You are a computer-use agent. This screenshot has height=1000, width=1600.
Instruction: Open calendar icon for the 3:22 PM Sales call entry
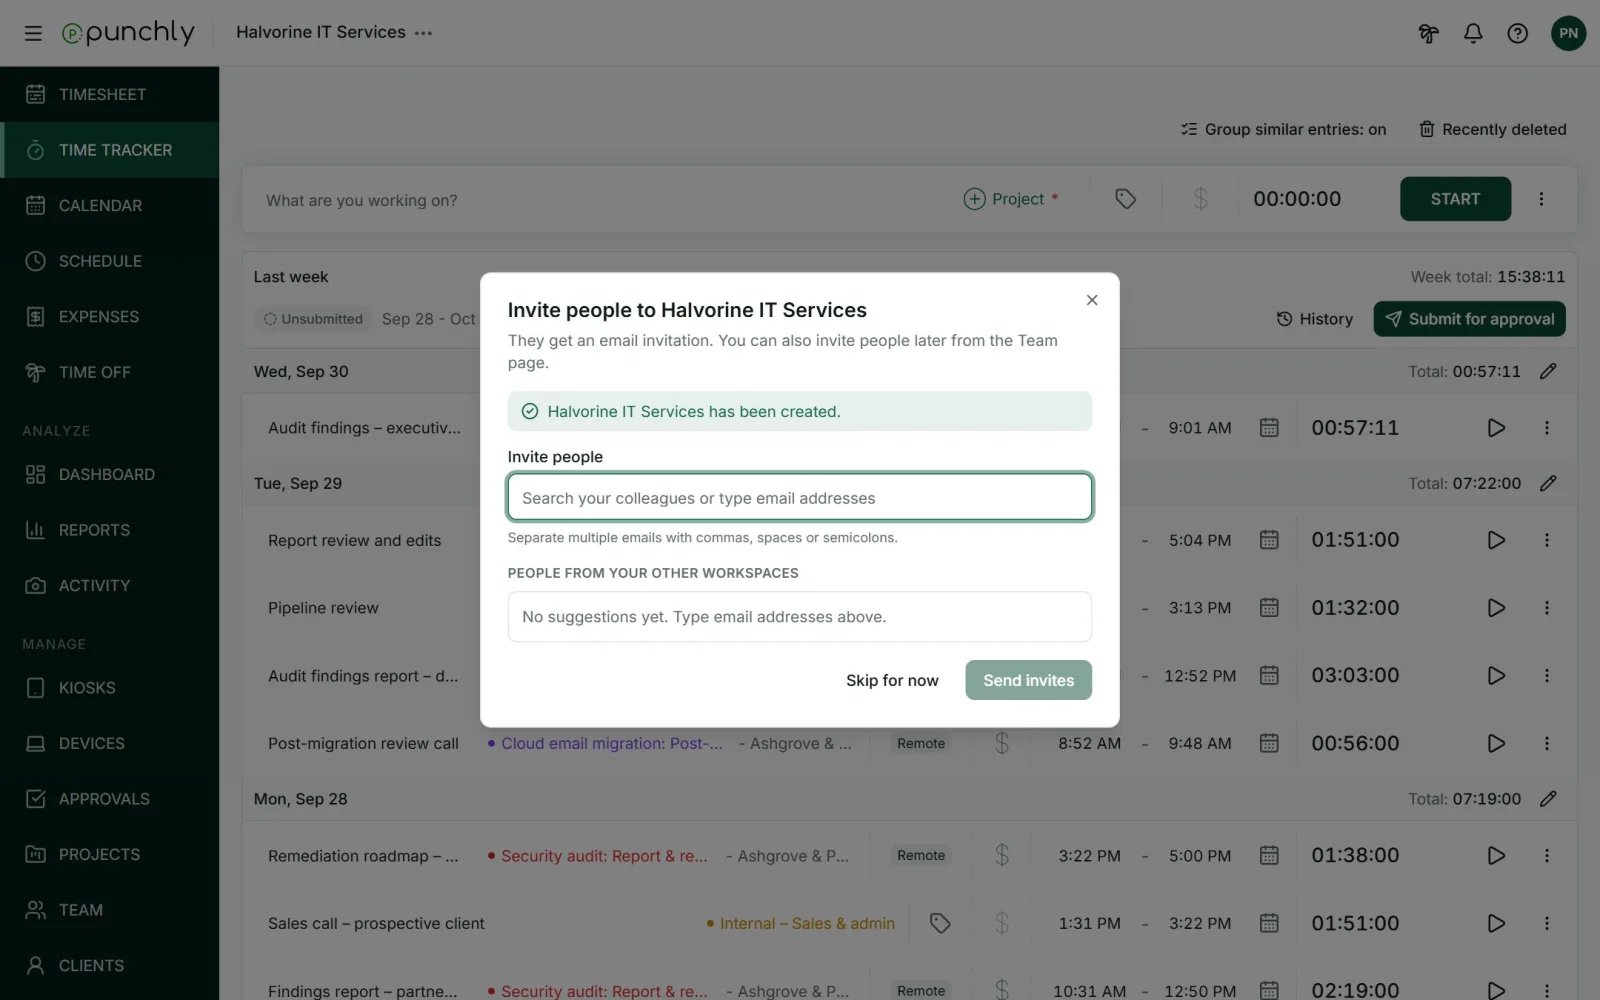point(1269,923)
